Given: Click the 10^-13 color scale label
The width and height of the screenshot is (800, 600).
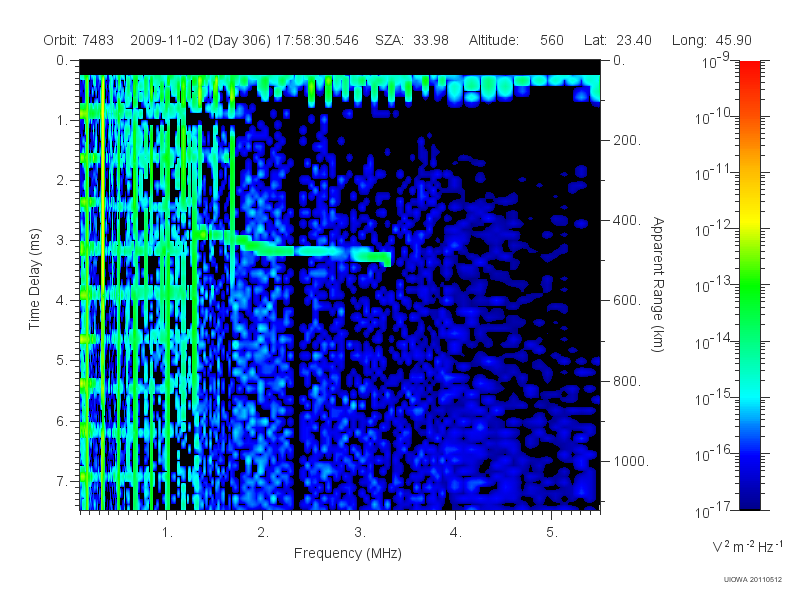Looking at the screenshot, I should pyautogui.click(x=714, y=285).
